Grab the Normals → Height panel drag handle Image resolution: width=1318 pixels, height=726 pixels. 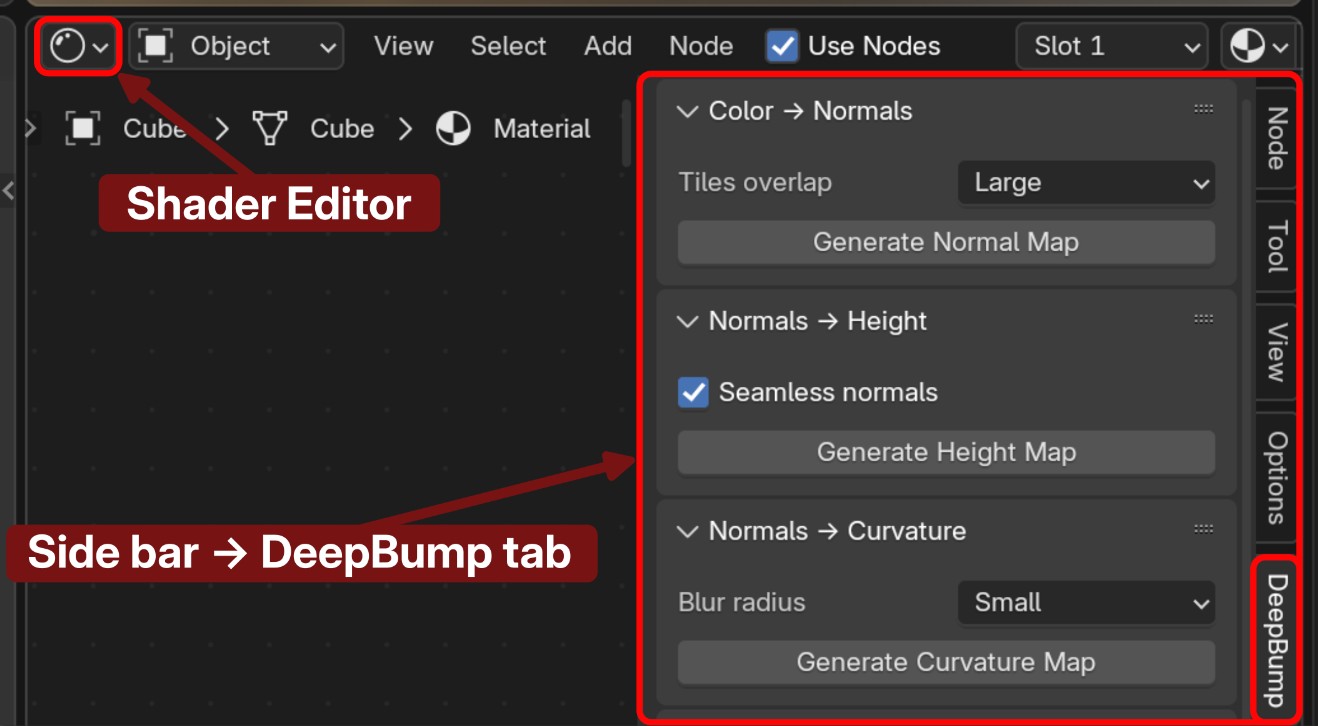tap(1203, 320)
